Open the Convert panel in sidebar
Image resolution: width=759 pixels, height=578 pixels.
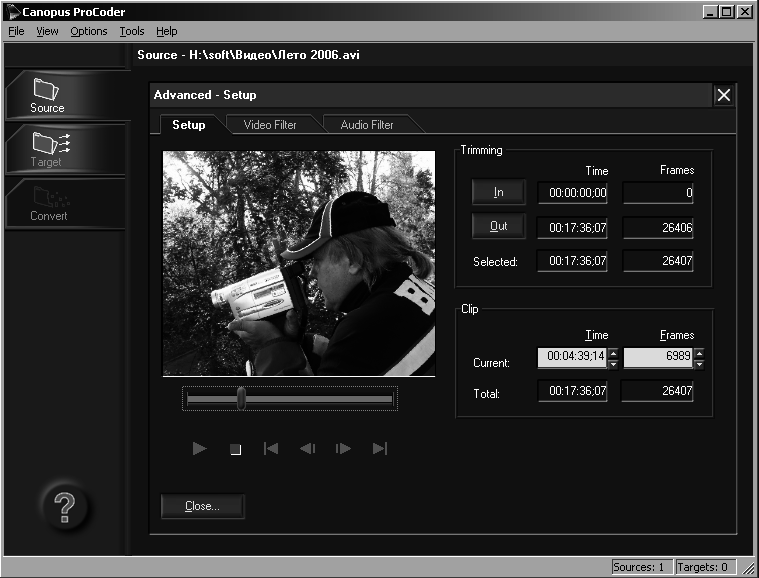[65, 203]
